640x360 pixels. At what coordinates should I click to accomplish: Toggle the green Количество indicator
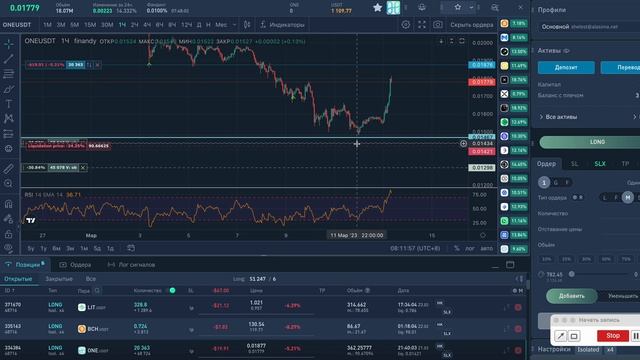(x=172, y=291)
